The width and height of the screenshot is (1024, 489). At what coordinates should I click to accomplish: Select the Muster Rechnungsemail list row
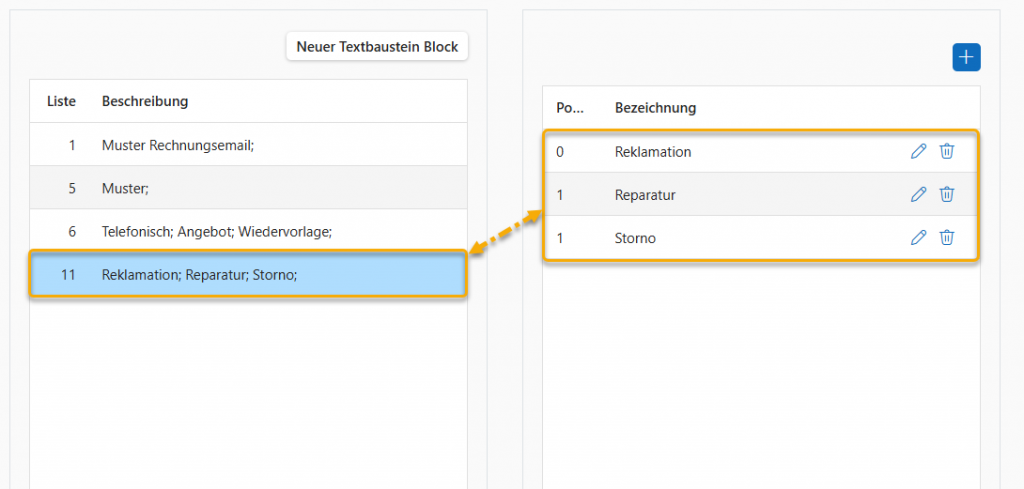tap(178, 145)
